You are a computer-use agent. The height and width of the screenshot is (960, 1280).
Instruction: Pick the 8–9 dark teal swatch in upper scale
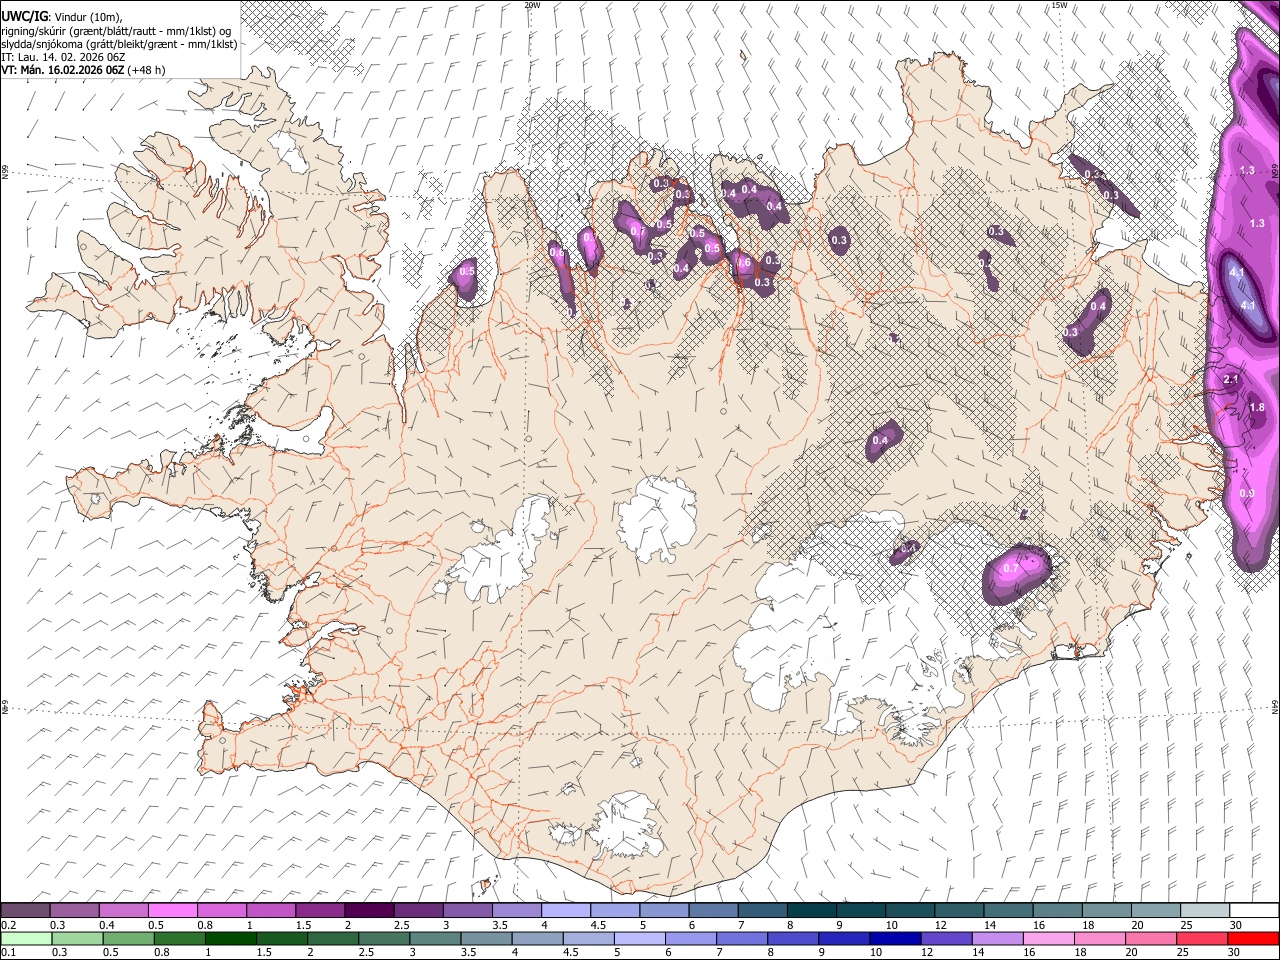click(812, 911)
